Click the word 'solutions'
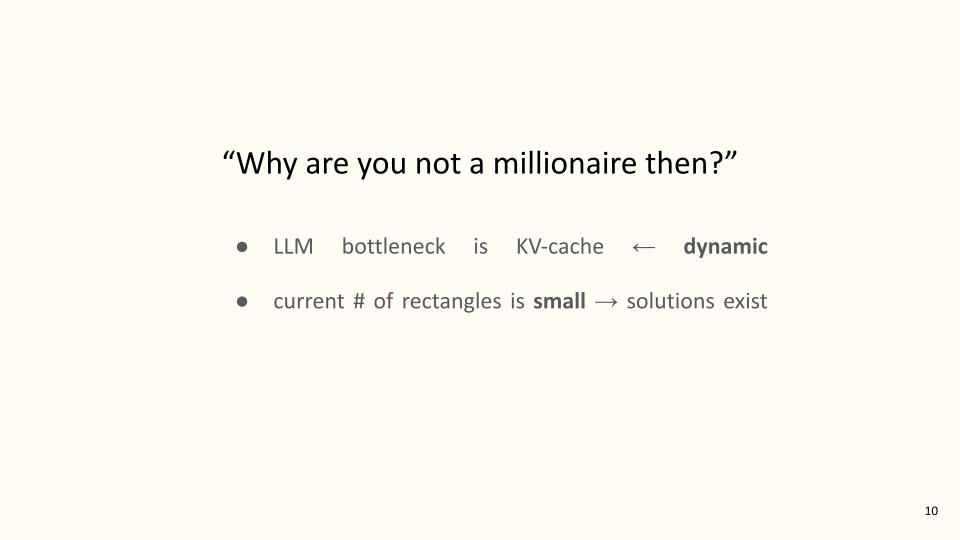Image resolution: width=960 pixels, height=540 pixels. [x=670, y=301]
